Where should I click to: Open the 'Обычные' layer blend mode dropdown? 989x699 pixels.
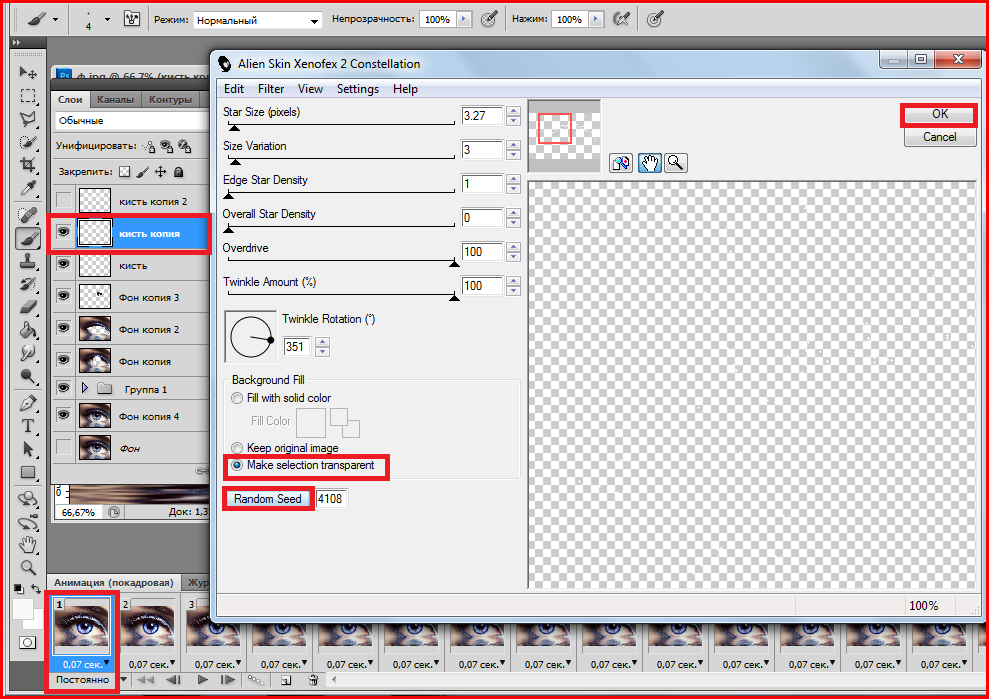click(x=131, y=120)
